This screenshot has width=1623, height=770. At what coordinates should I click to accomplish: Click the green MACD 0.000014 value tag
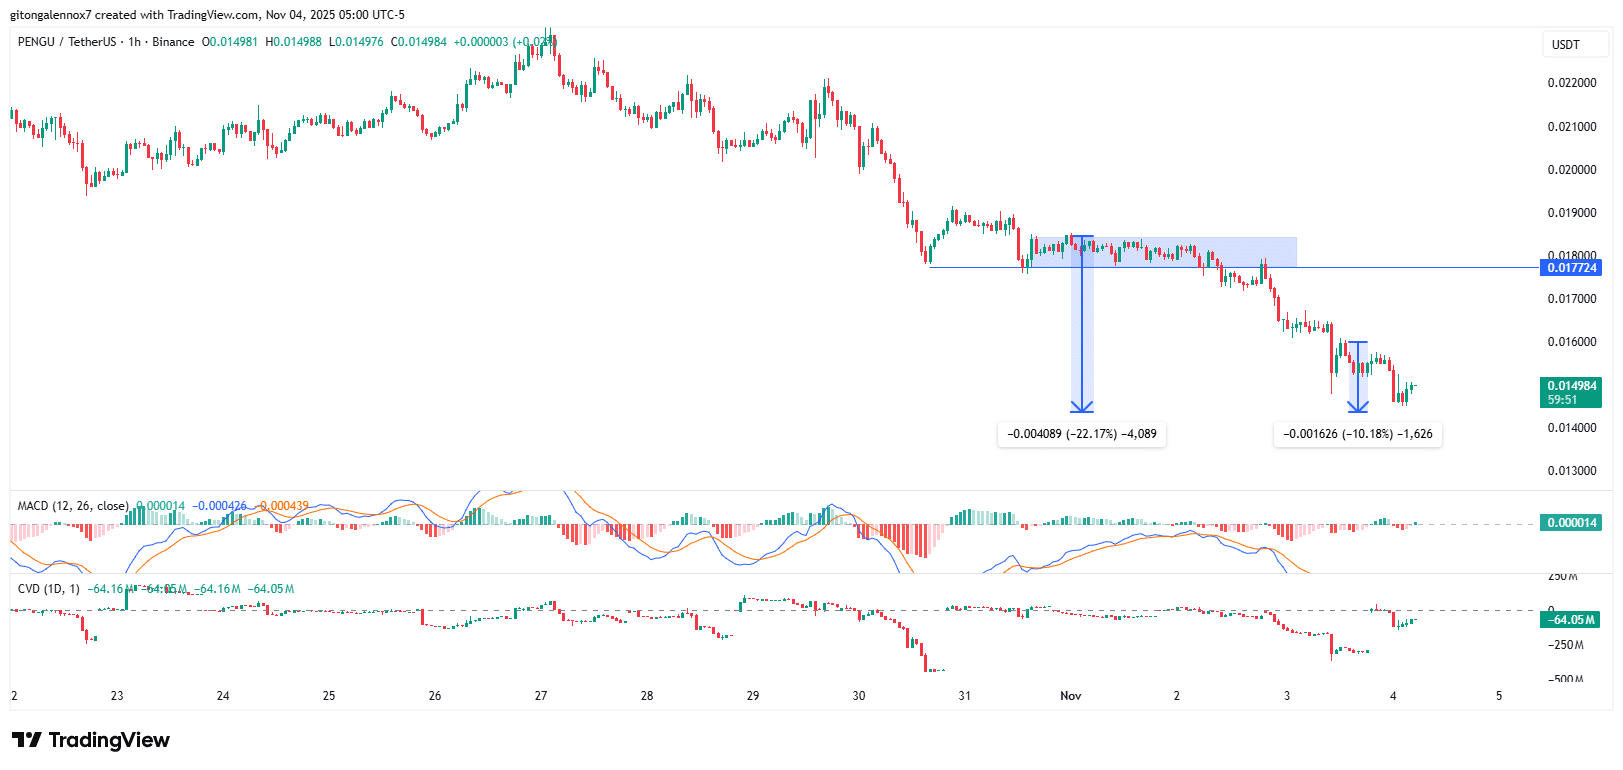(x=1571, y=523)
